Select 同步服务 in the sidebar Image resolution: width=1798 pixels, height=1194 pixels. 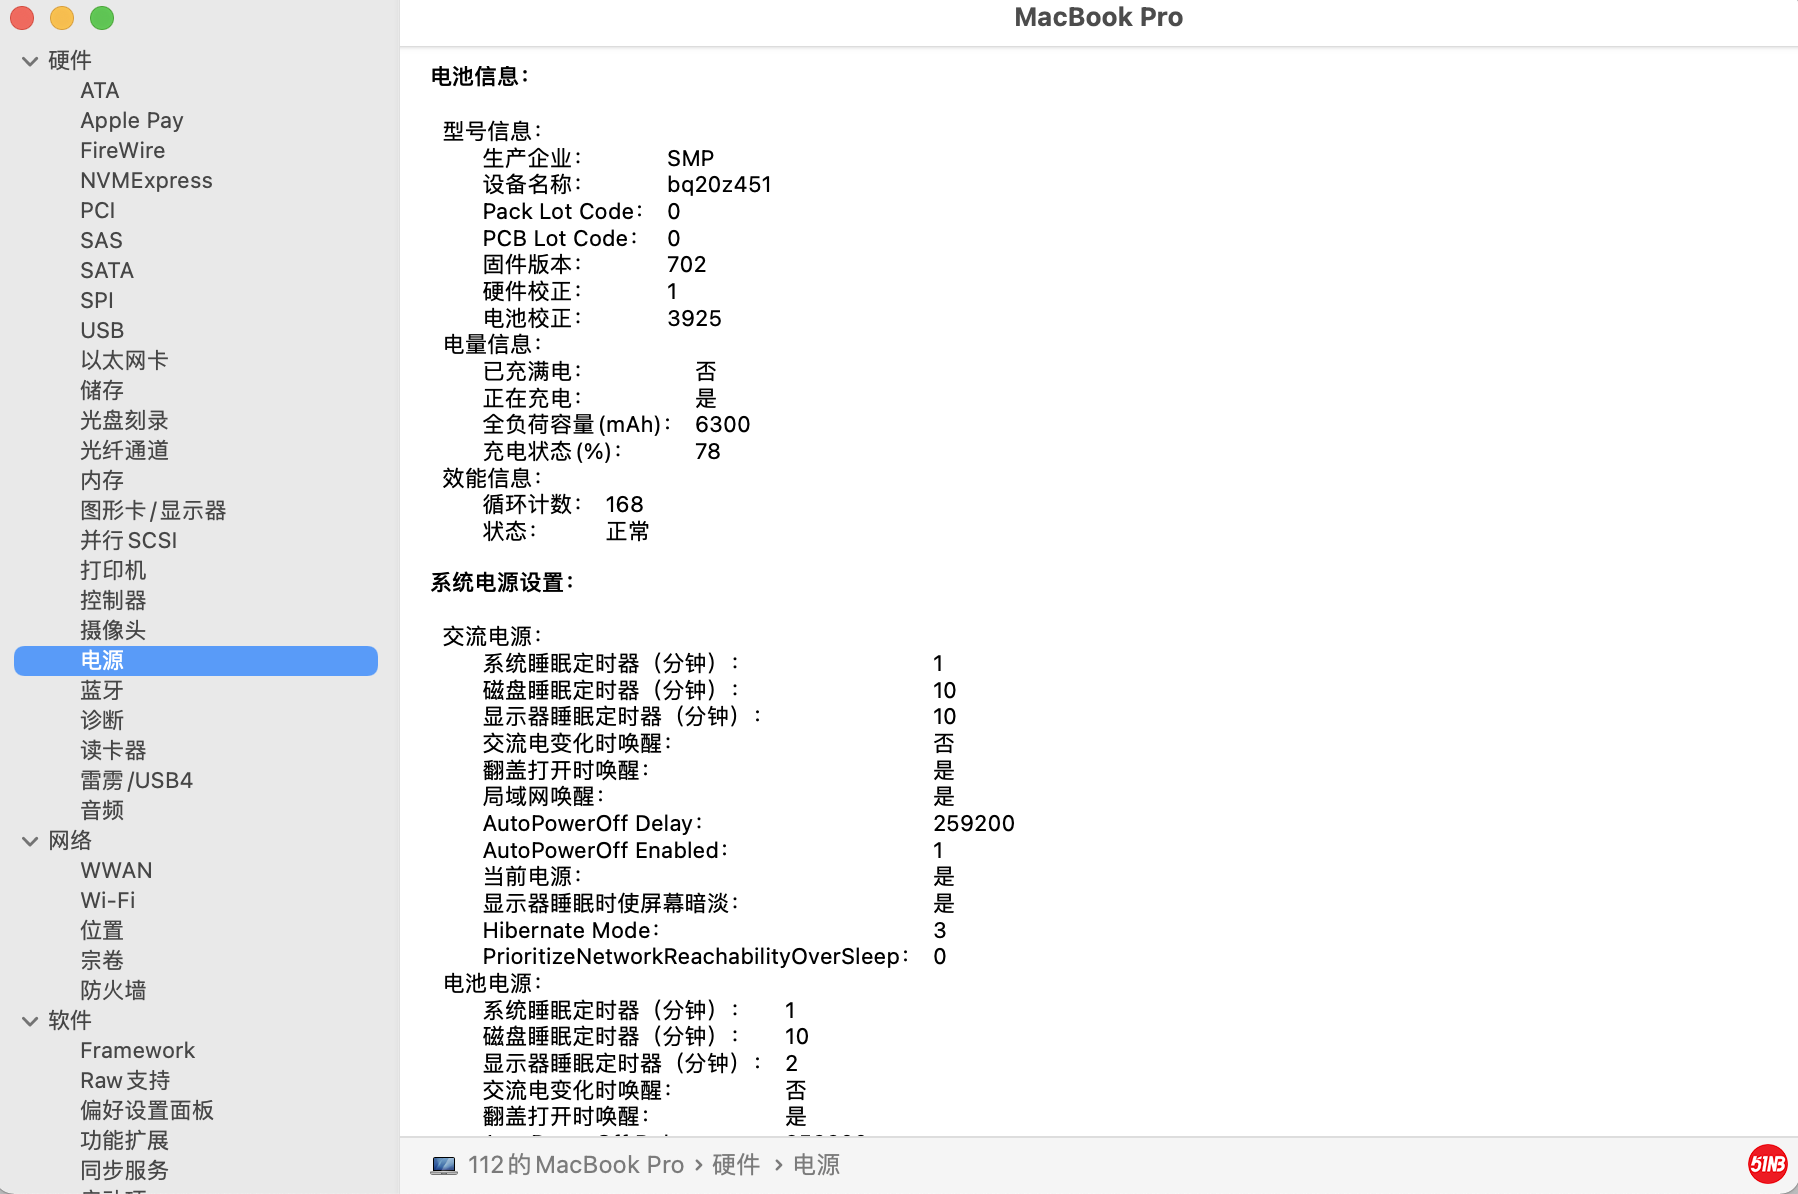[124, 1171]
